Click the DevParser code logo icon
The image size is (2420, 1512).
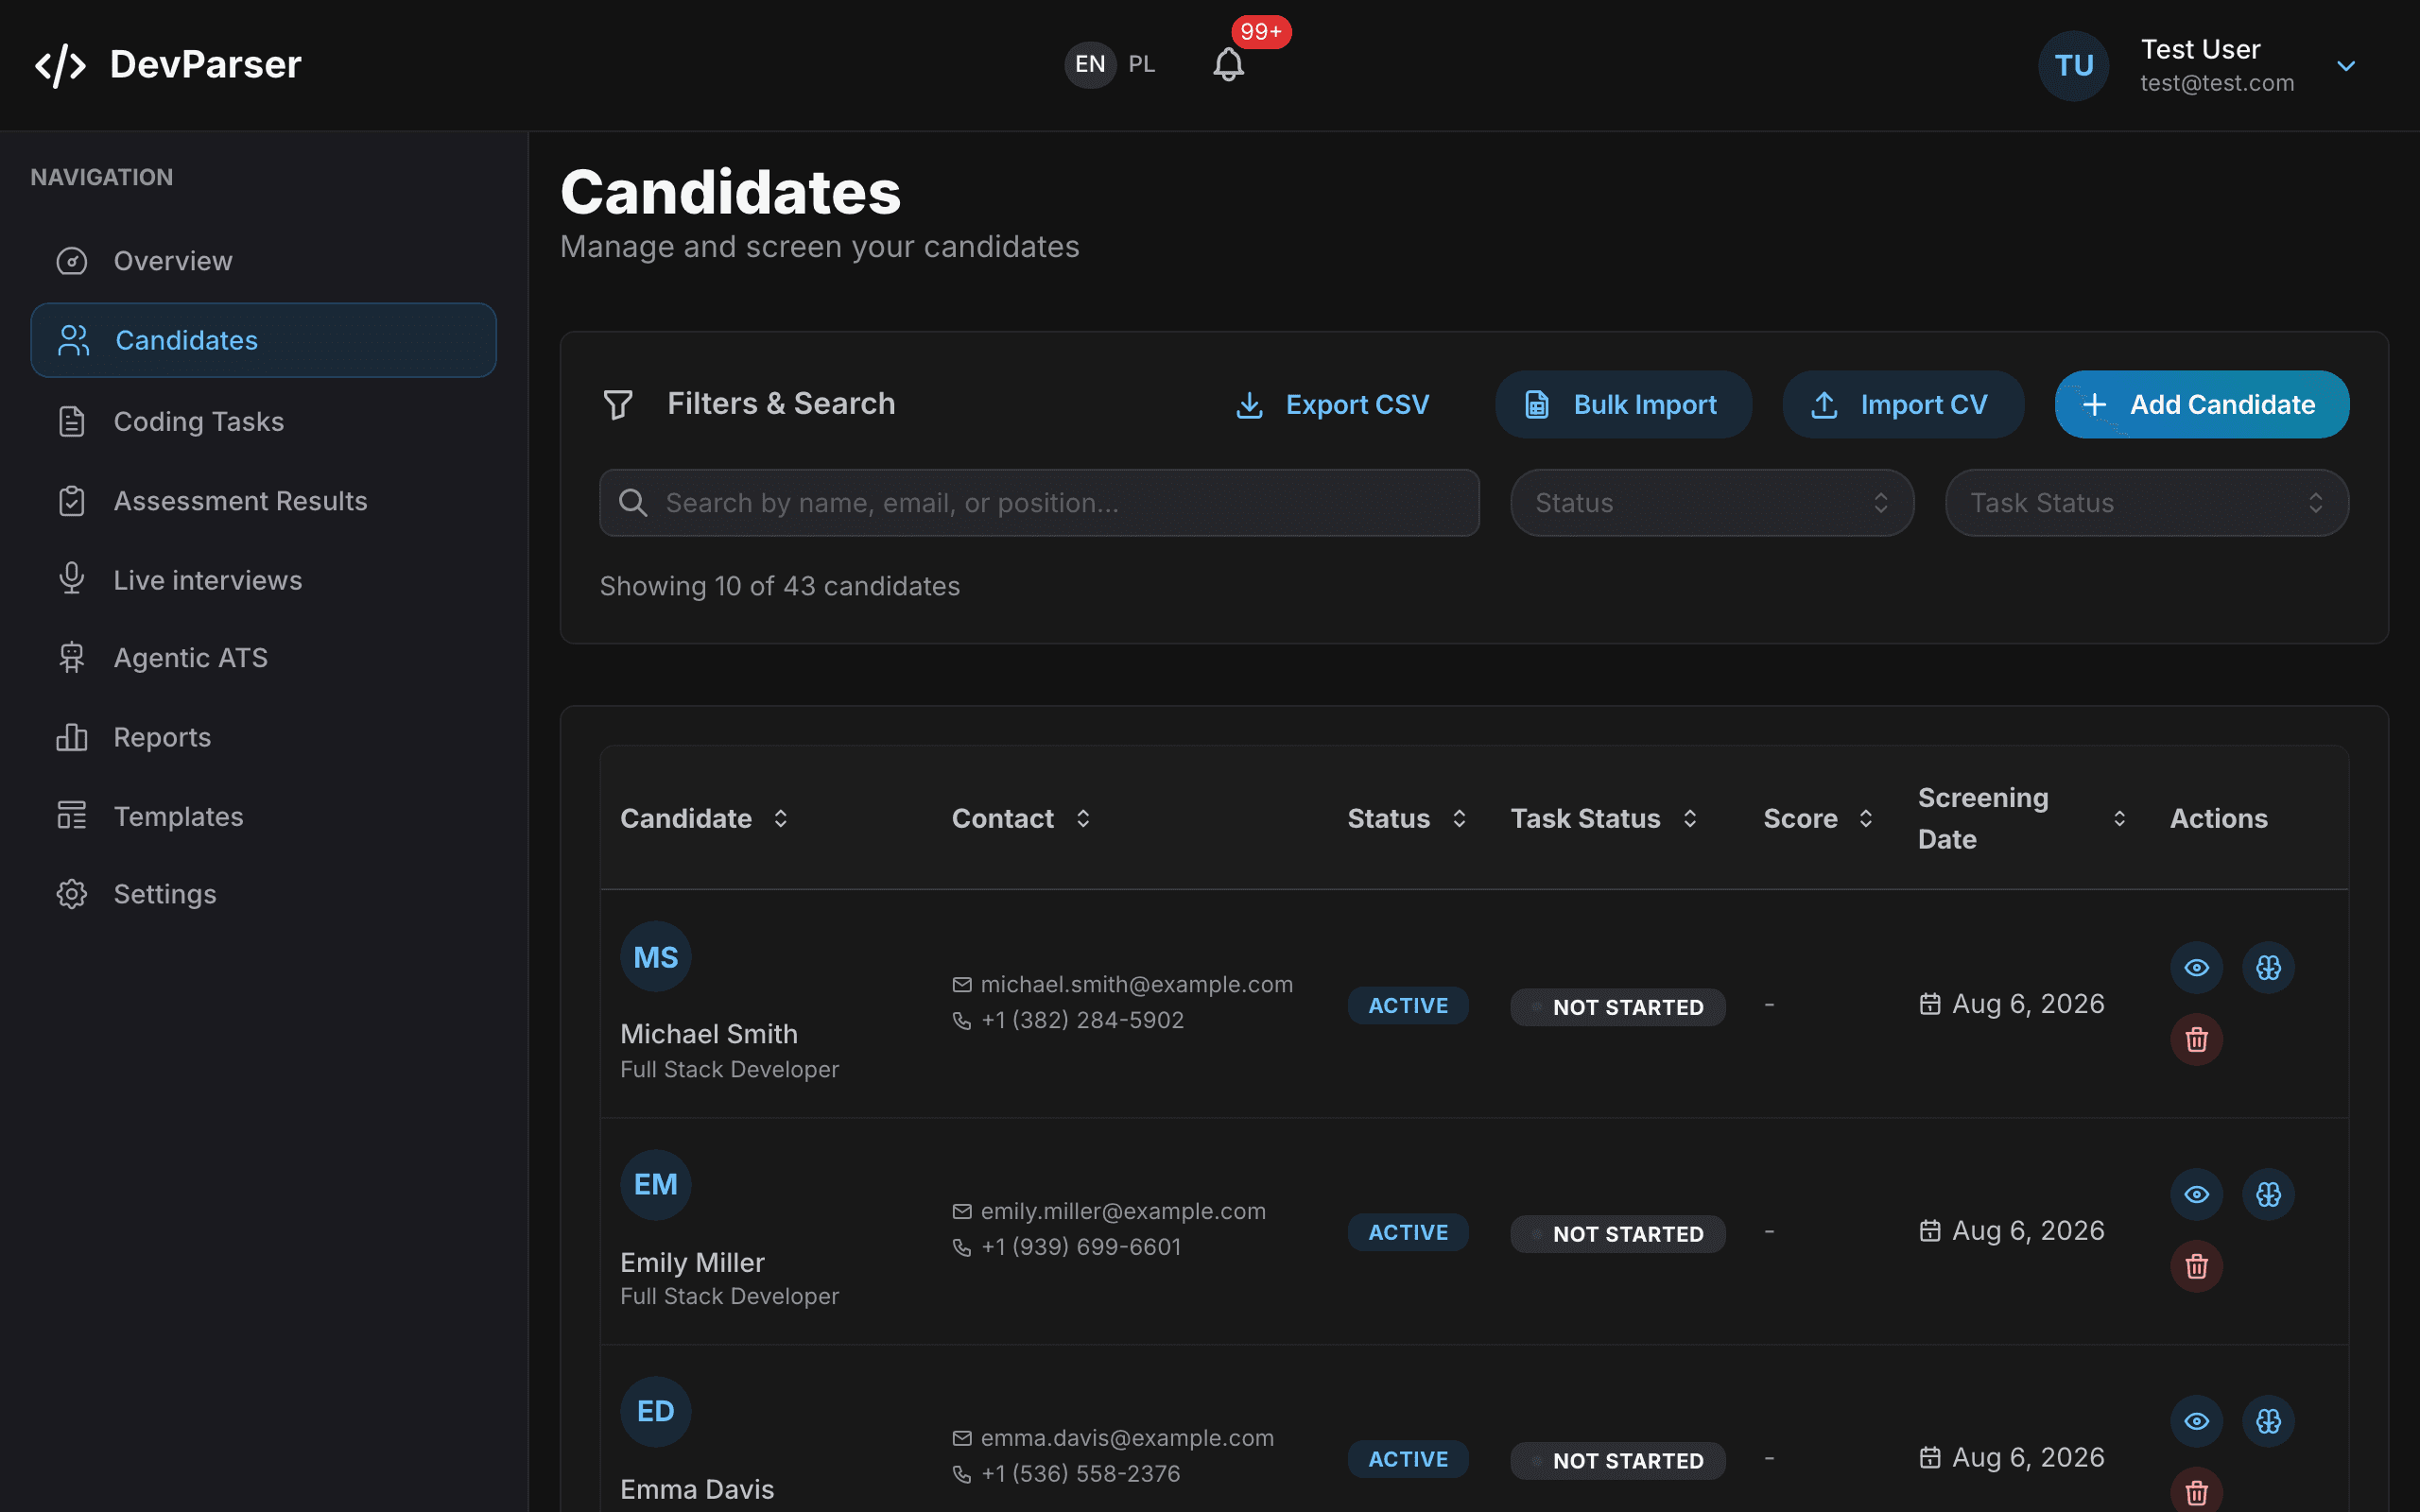[x=60, y=65]
